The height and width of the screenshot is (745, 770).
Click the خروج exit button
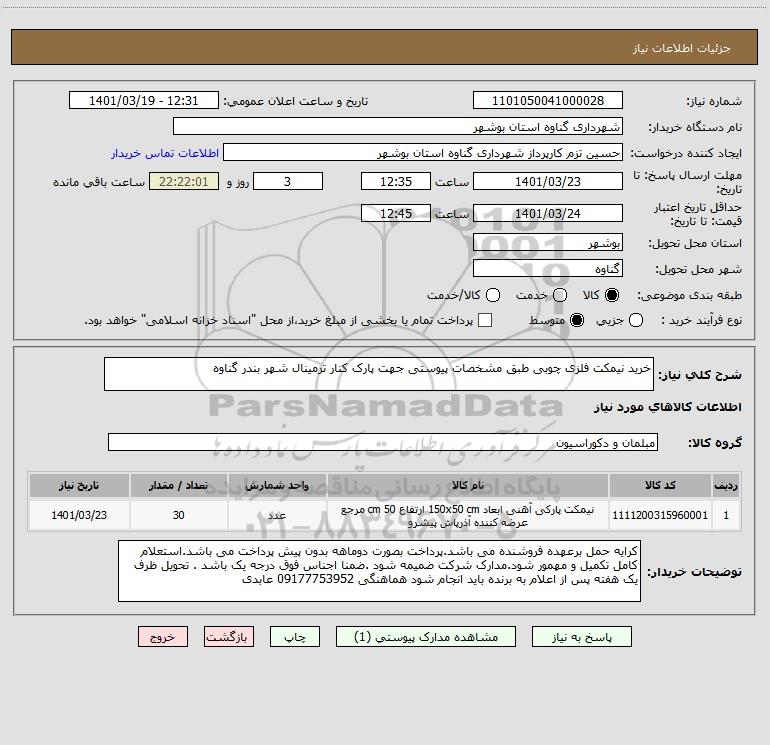(x=163, y=637)
